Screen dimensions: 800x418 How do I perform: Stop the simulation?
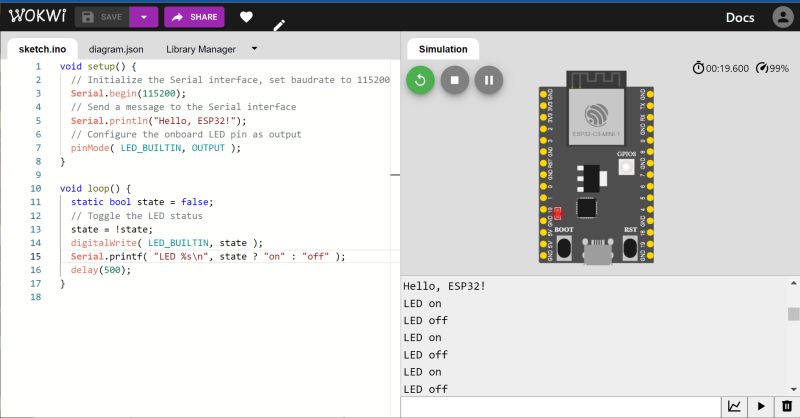coord(455,80)
